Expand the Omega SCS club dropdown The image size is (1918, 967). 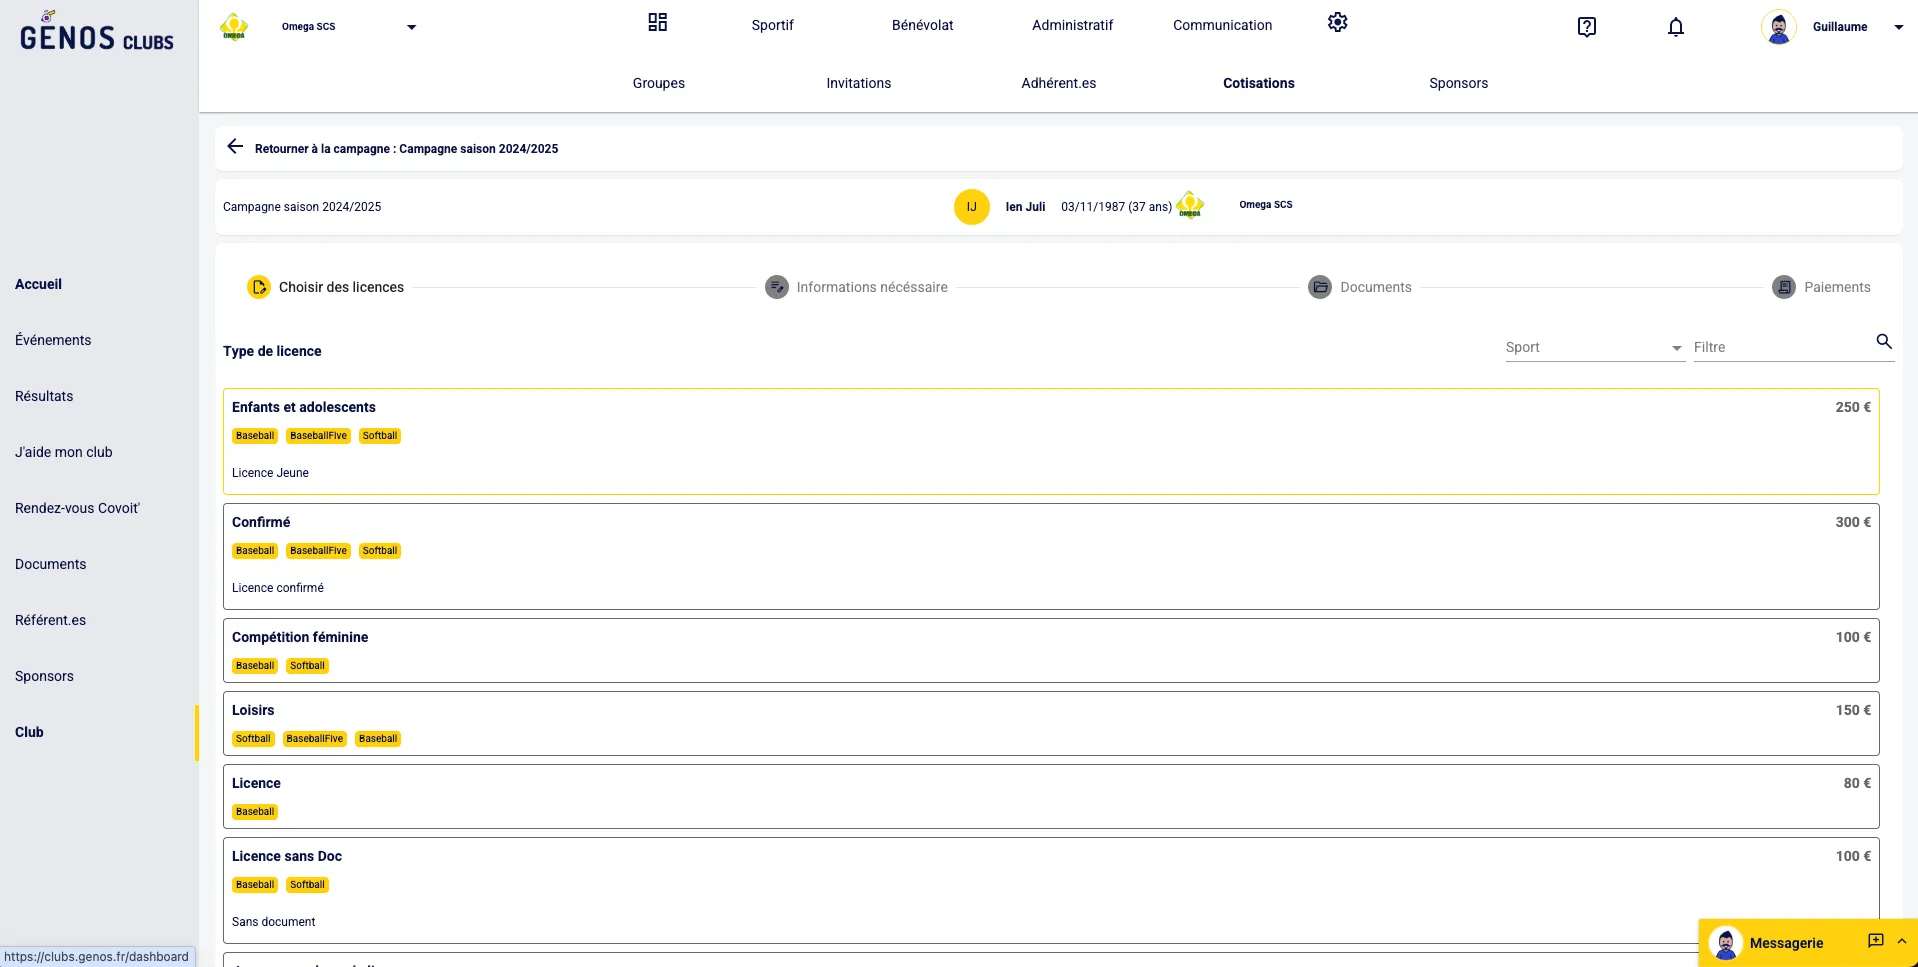pyautogui.click(x=411, y=27)
